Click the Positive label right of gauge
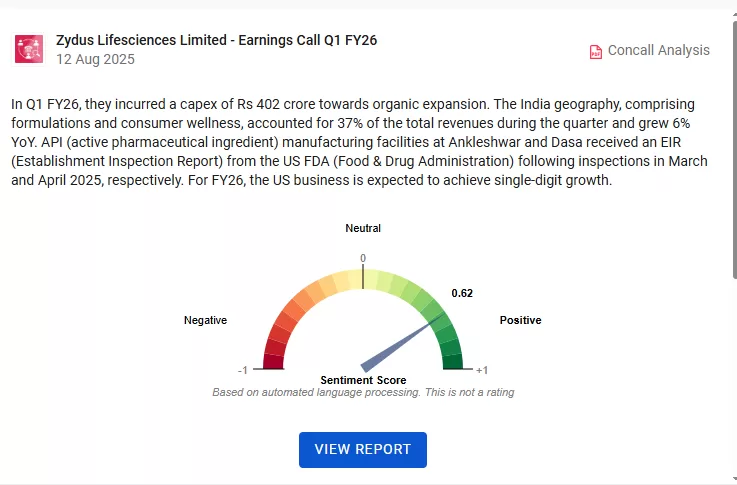The width and height of the screenshot is (737, 485). (520, 320)
